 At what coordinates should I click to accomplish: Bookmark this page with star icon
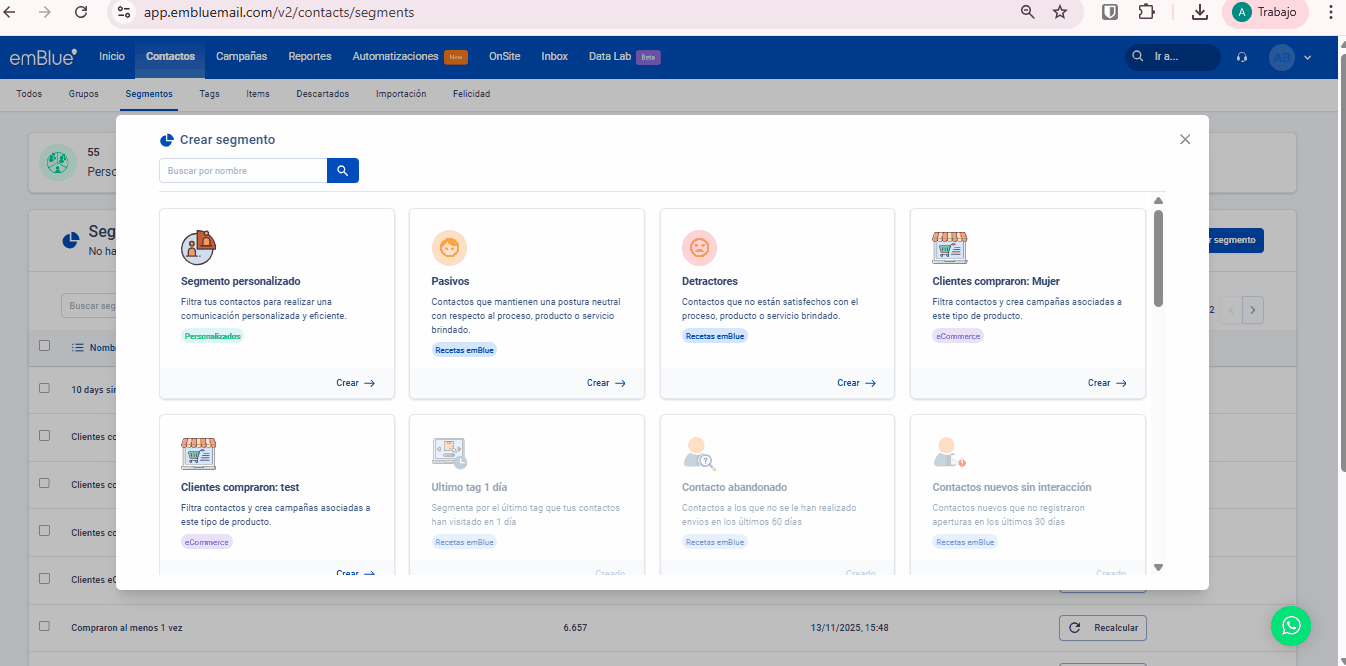[1060, 12]
